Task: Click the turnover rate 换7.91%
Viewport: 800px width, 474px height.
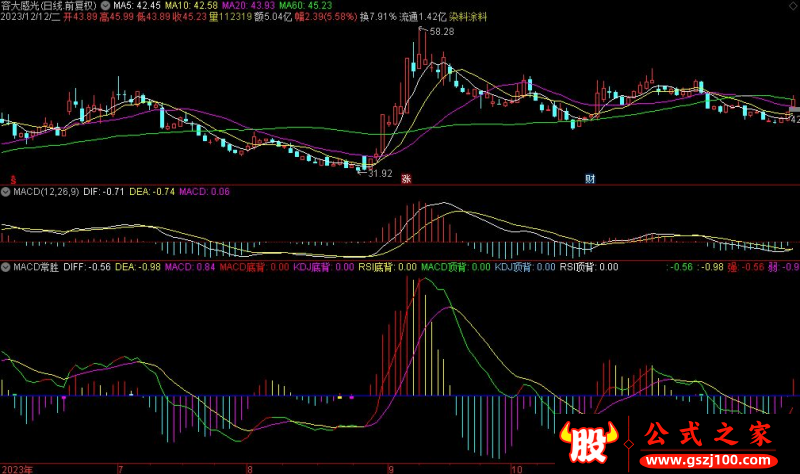Action: coord(378,17)
